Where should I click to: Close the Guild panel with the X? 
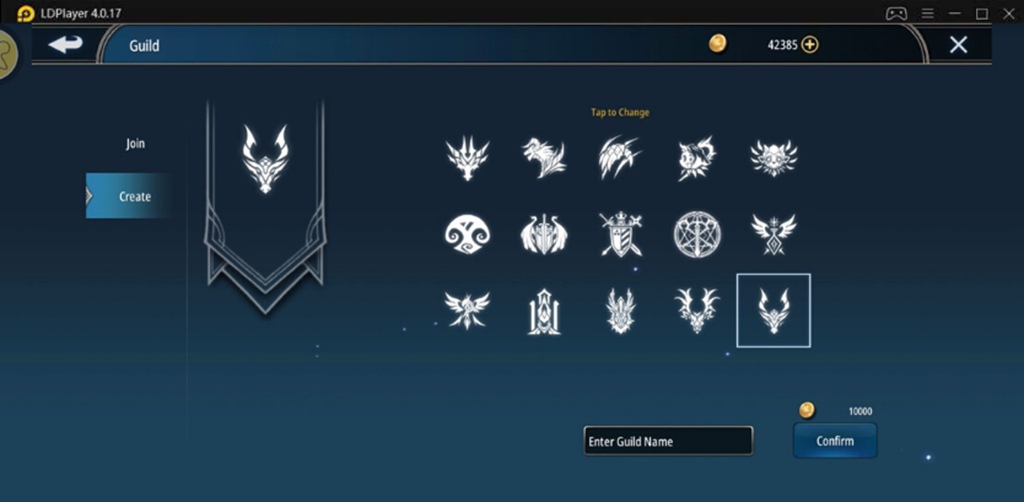coord(958,44)
